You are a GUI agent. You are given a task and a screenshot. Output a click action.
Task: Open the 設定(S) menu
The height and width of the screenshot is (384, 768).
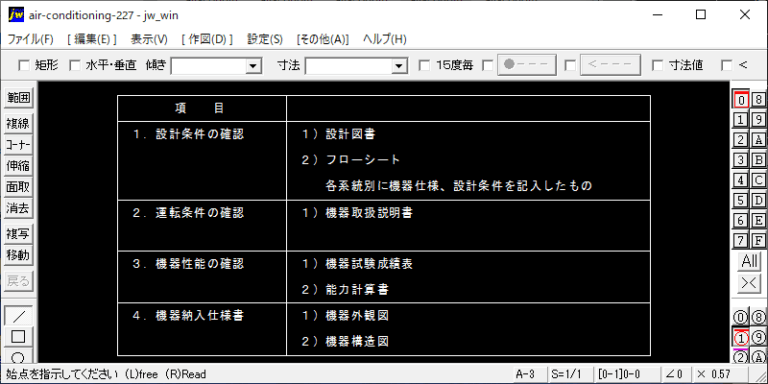click(265, 40)
